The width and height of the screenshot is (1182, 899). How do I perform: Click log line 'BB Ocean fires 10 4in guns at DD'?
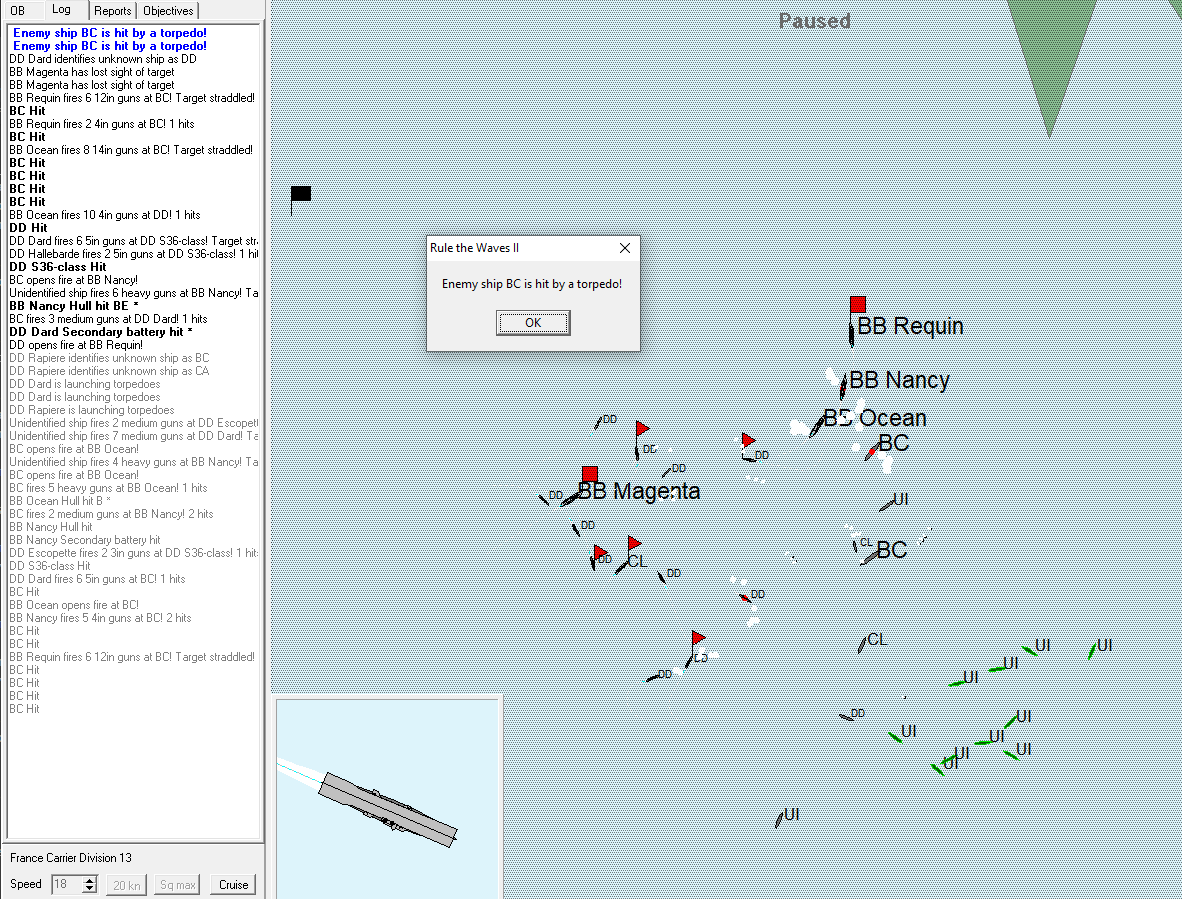pyautogui.click(x=105, y=215)
